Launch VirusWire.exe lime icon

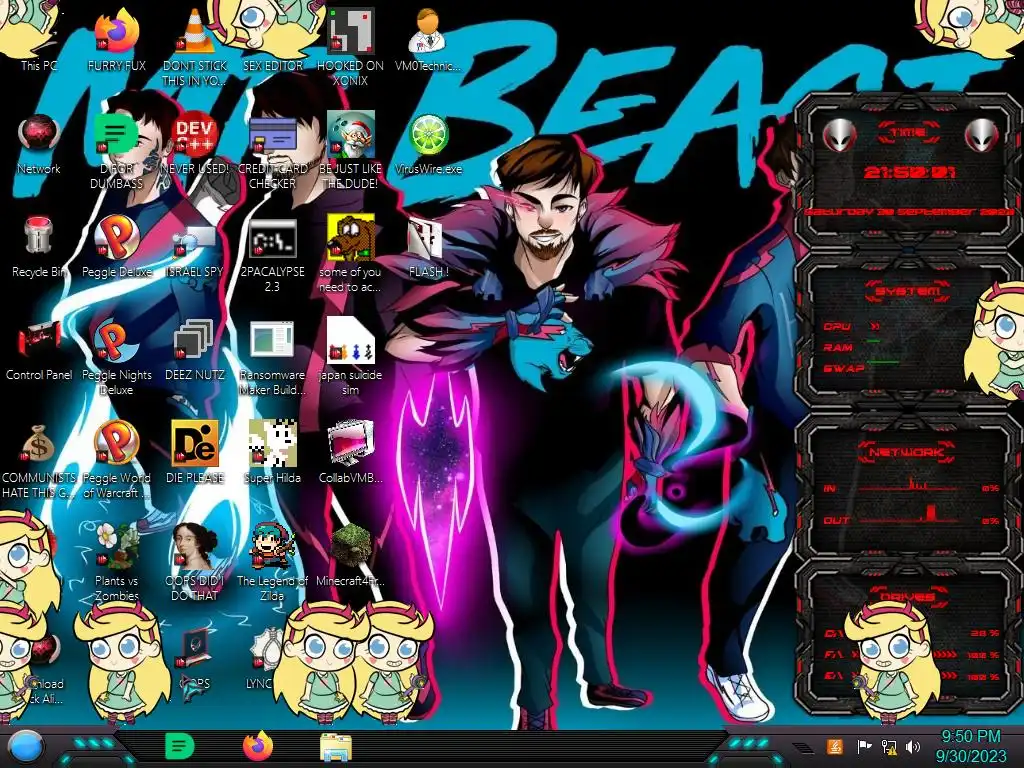click(x=428, y=144)
